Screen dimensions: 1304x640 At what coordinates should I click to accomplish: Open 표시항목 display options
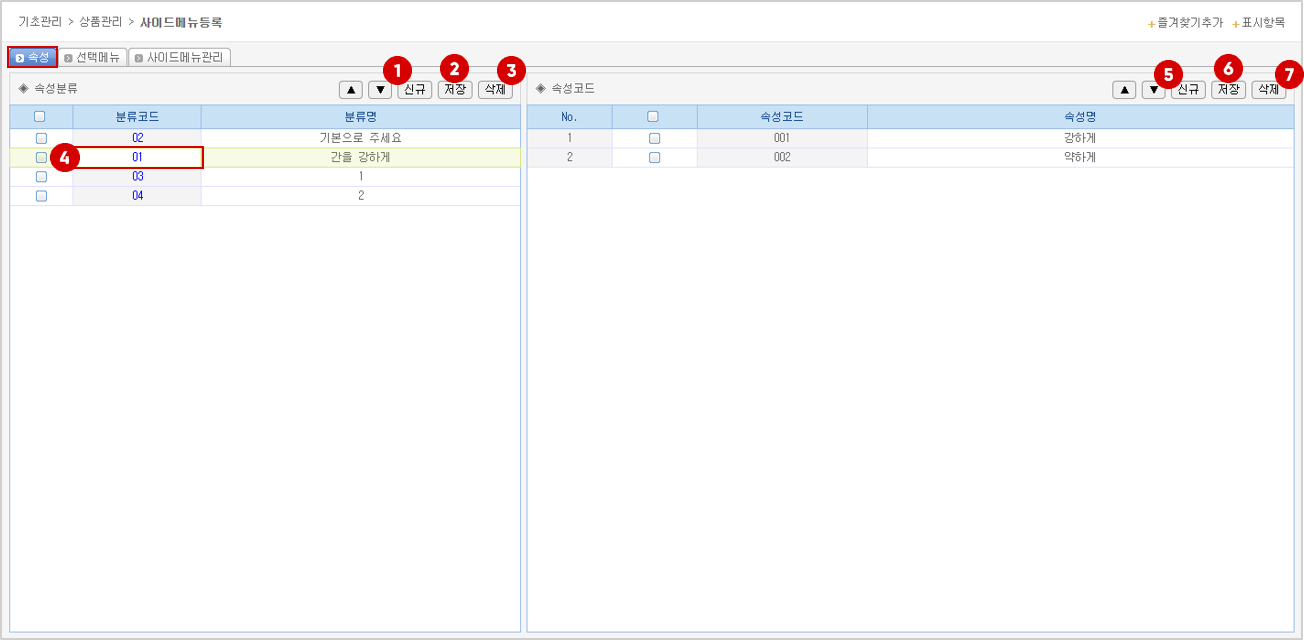(x=1262, y=22)
